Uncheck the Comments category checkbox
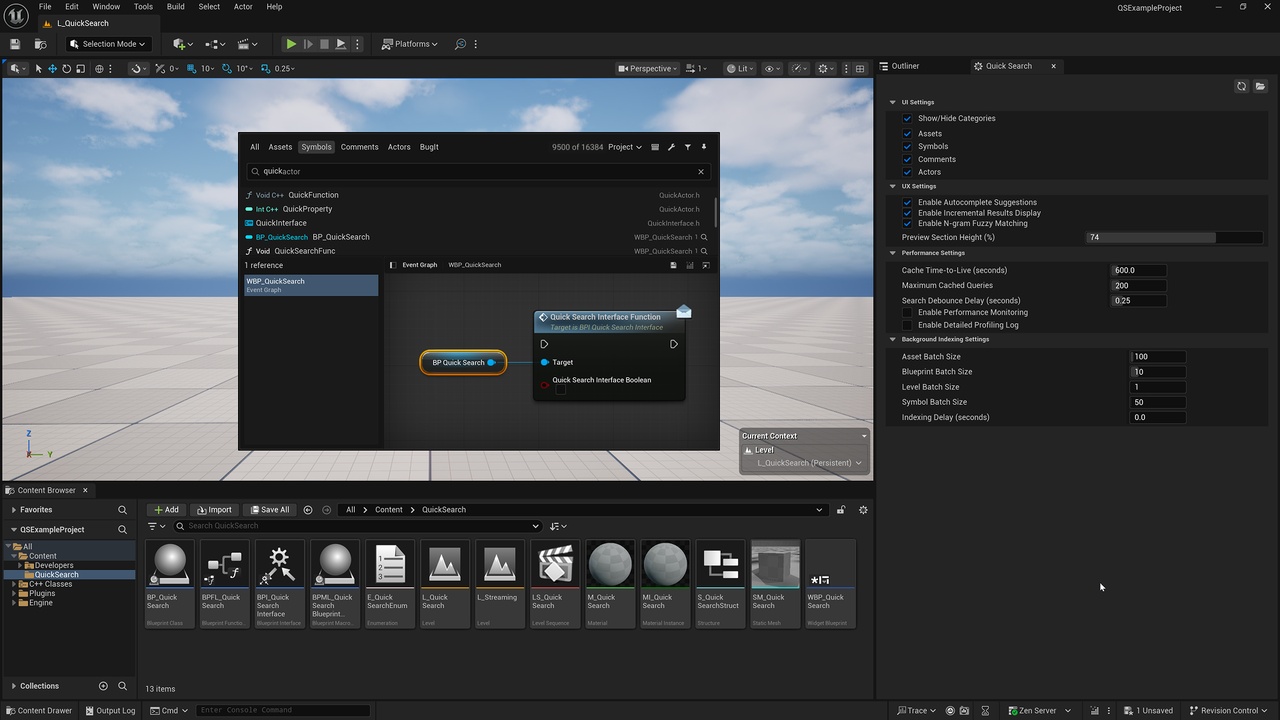The image size is (1280, 720). coord(907,159)
